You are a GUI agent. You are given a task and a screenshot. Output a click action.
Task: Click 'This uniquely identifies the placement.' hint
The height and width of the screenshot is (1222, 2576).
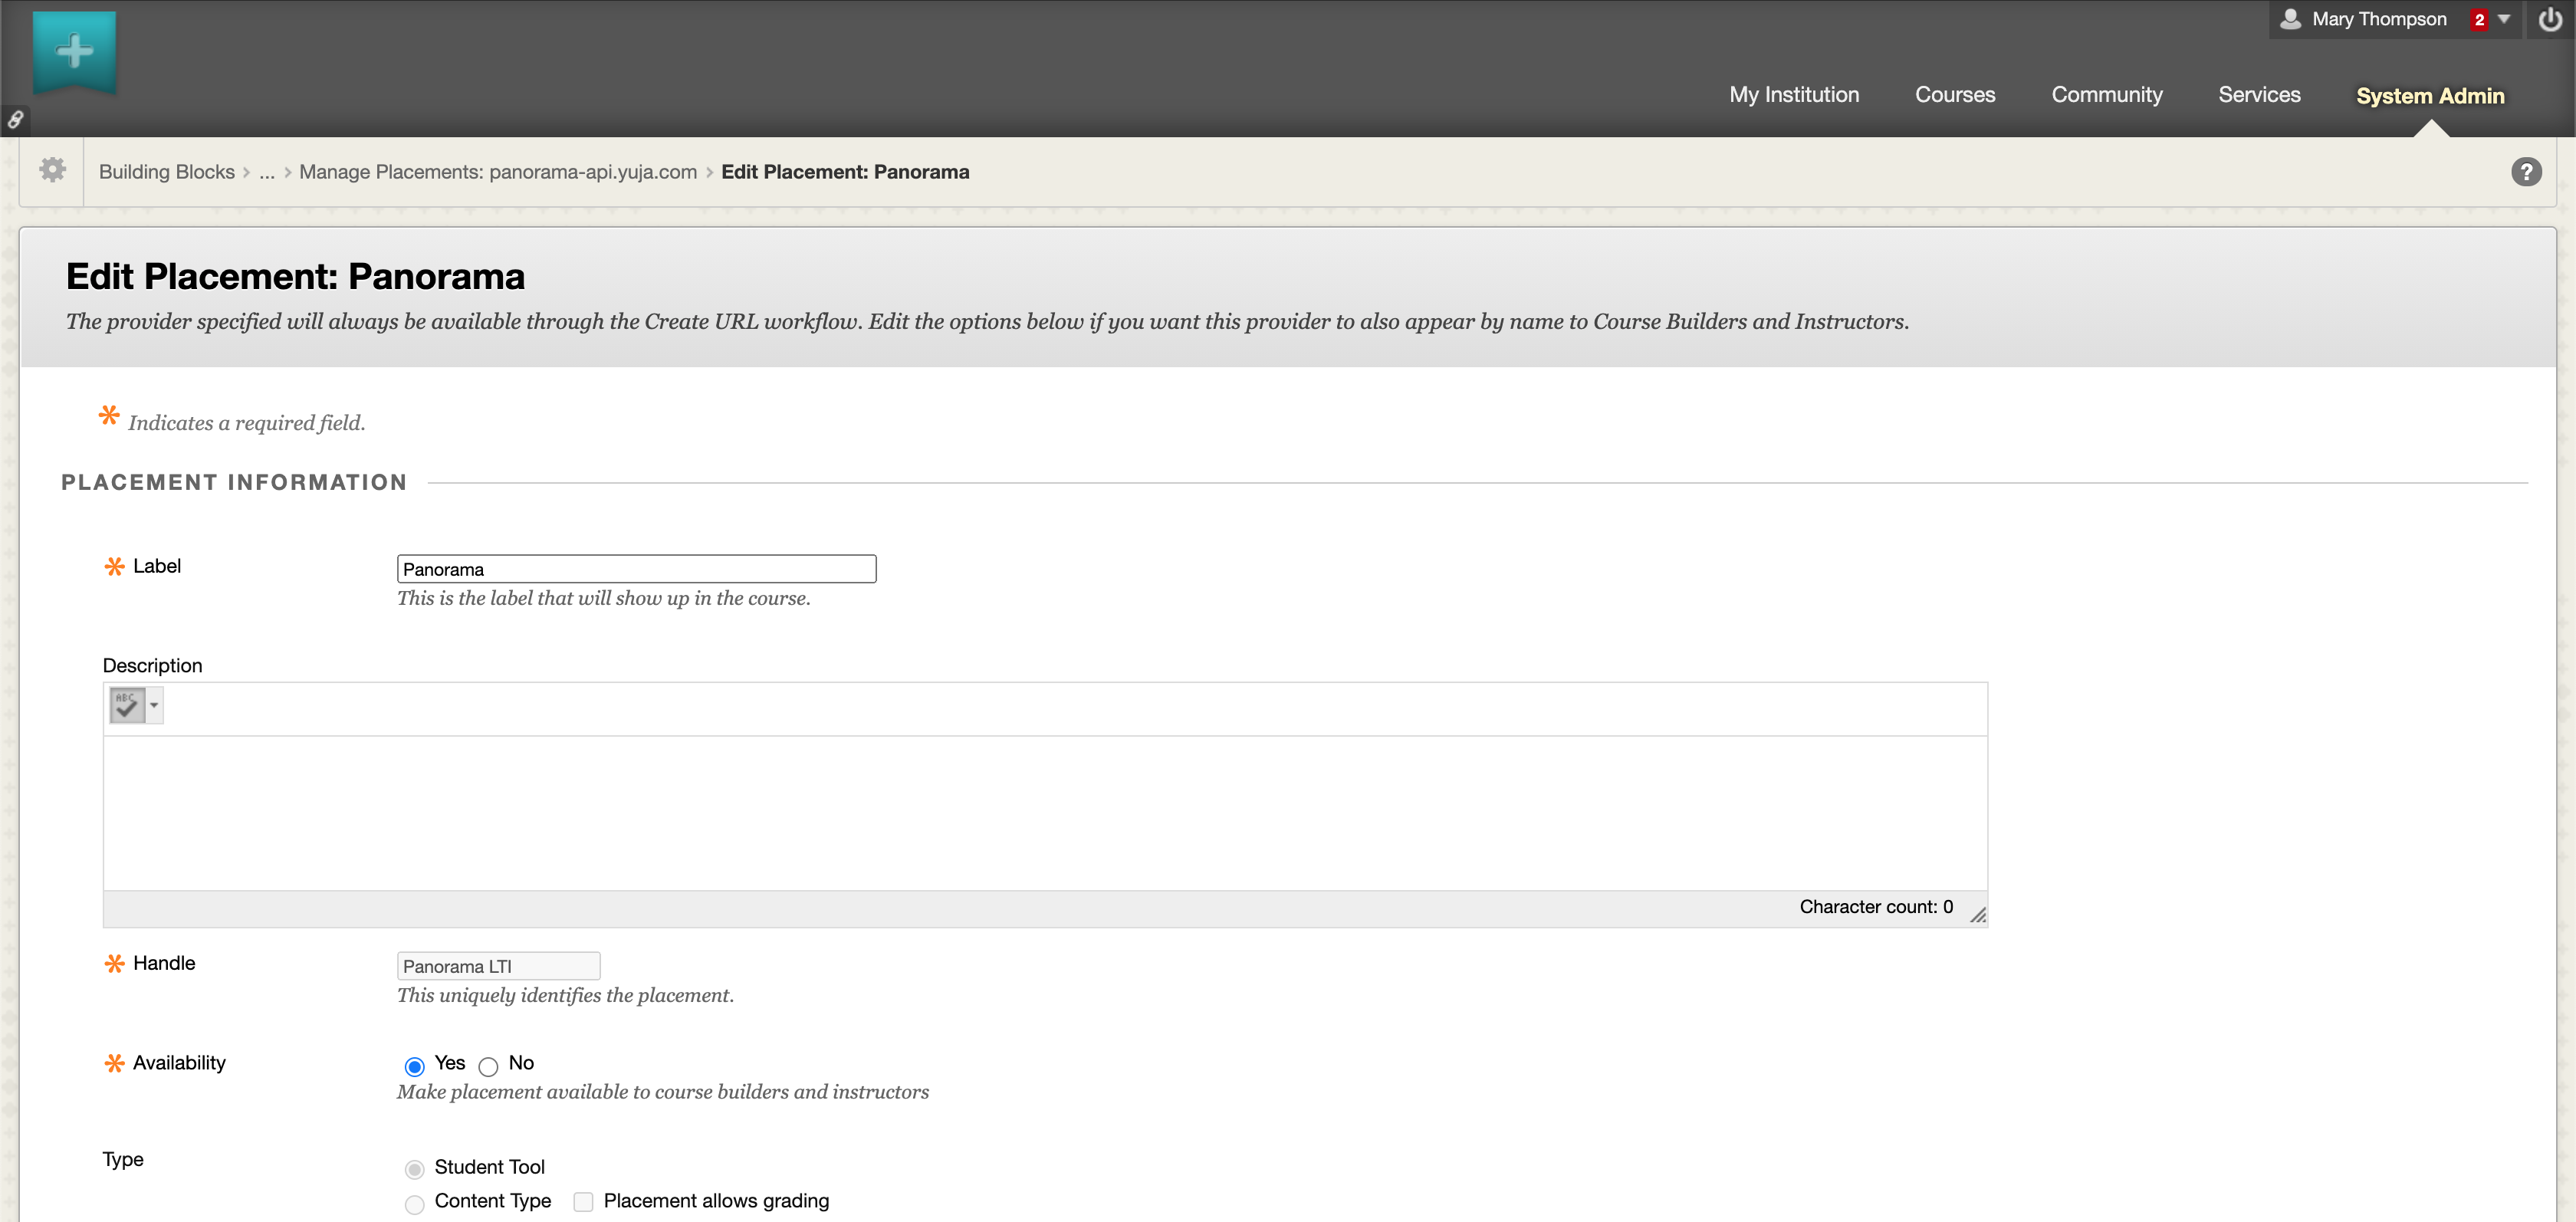[x=565, y=996]
